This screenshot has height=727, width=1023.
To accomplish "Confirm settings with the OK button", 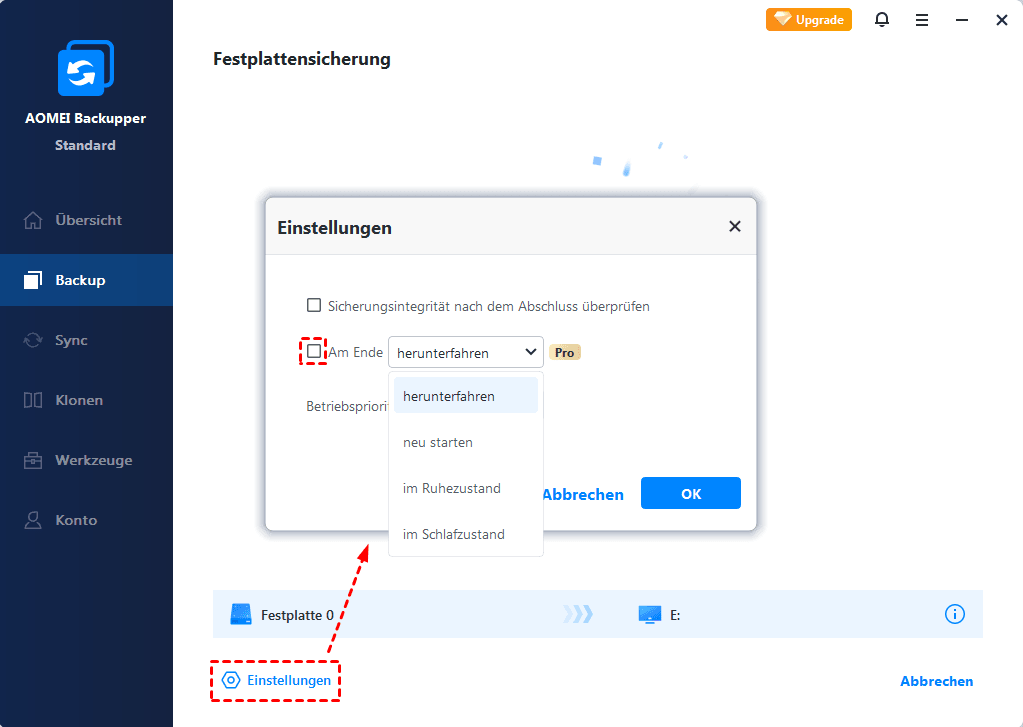I will pyautogui.click(x=690, y=493).
